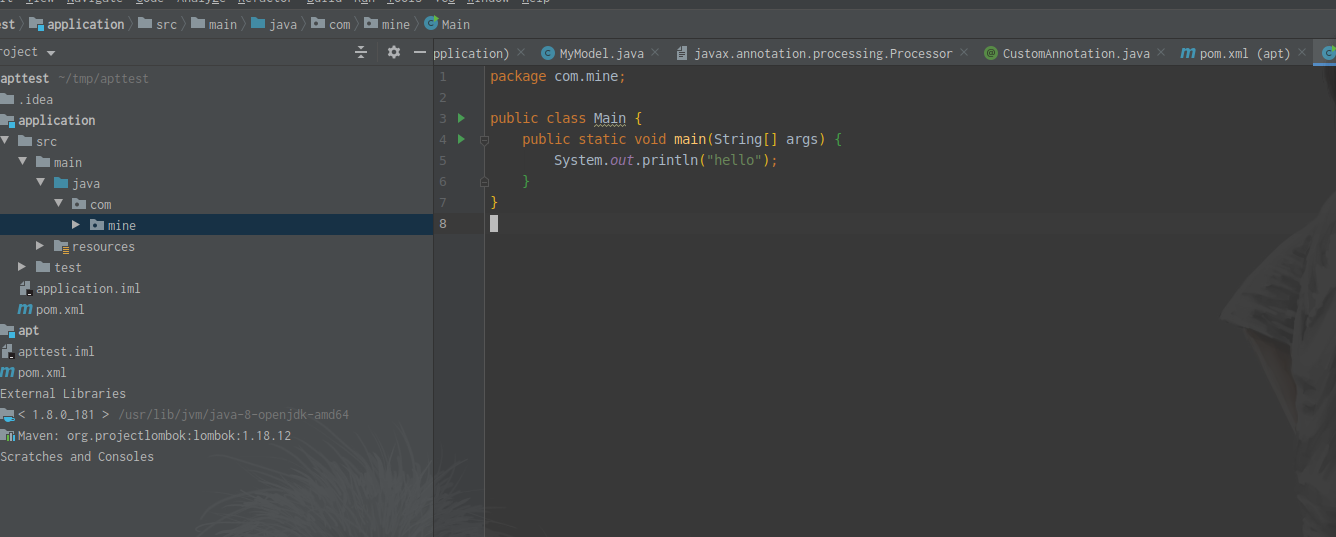Screen dimensions: 1336x537
Task: Click 'mine' in the breadcrumb bar
Action: [x=397, y=24]
